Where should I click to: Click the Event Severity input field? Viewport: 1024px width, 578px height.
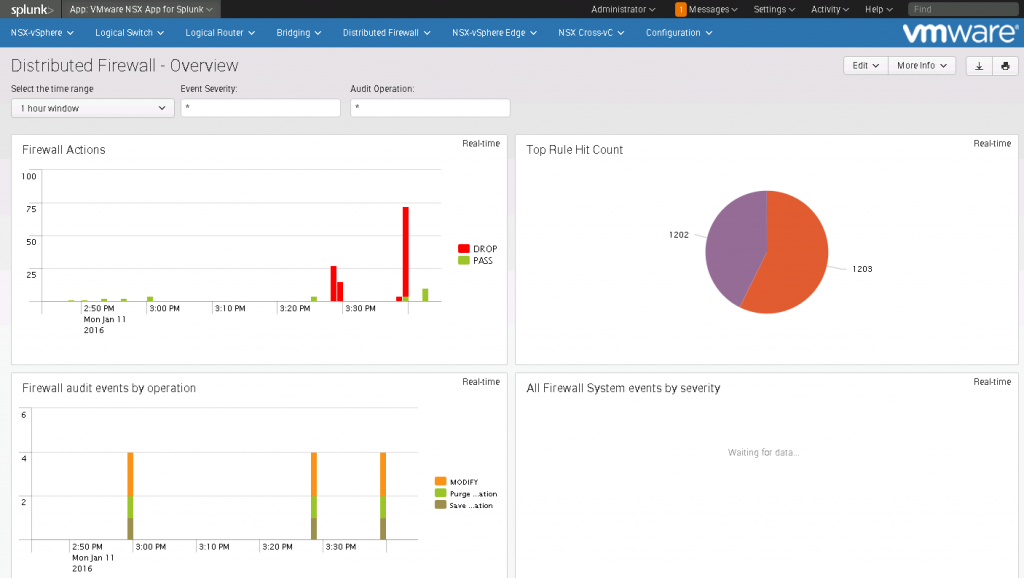[261, 108]
